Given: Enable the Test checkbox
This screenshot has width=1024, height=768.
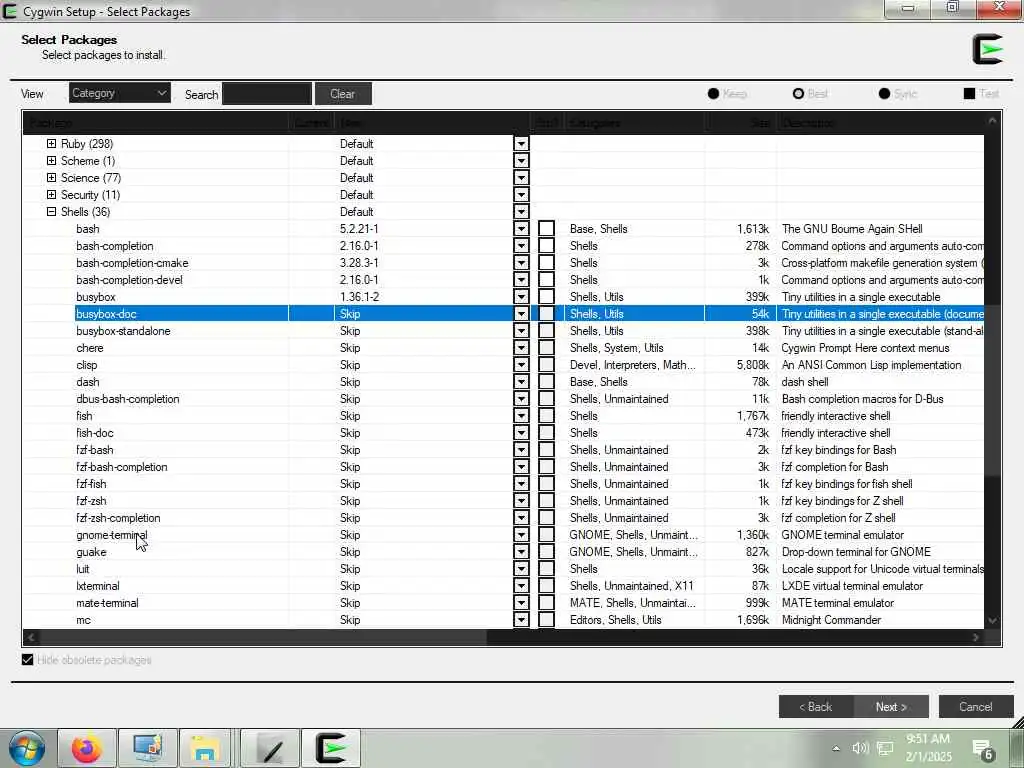Looking at the screenshot, I should point(969,94).
